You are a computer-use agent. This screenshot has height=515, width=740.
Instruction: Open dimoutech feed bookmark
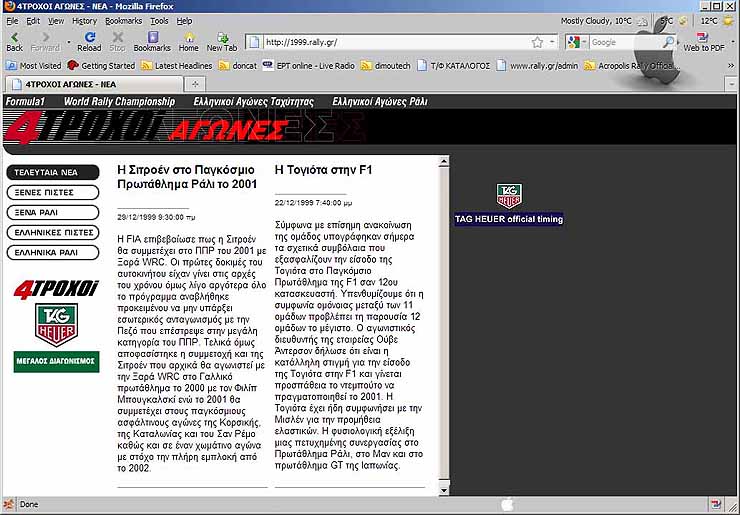(386, 66)
